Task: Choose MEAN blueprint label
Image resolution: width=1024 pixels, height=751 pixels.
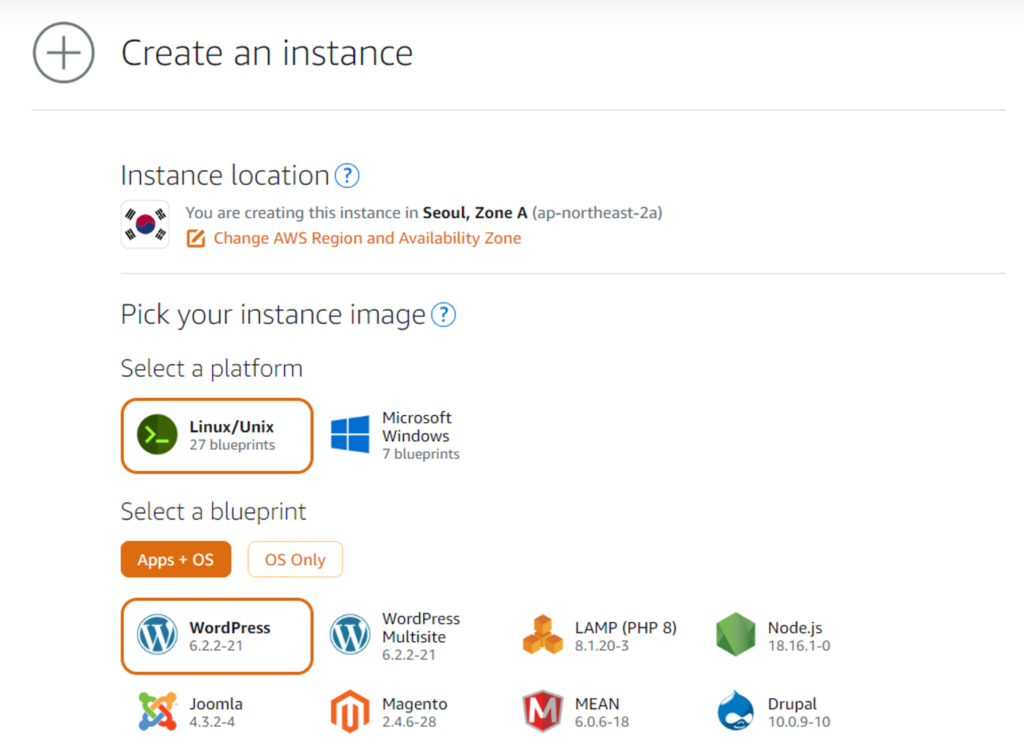Action: pyautogui.click(x=597, y=704)
